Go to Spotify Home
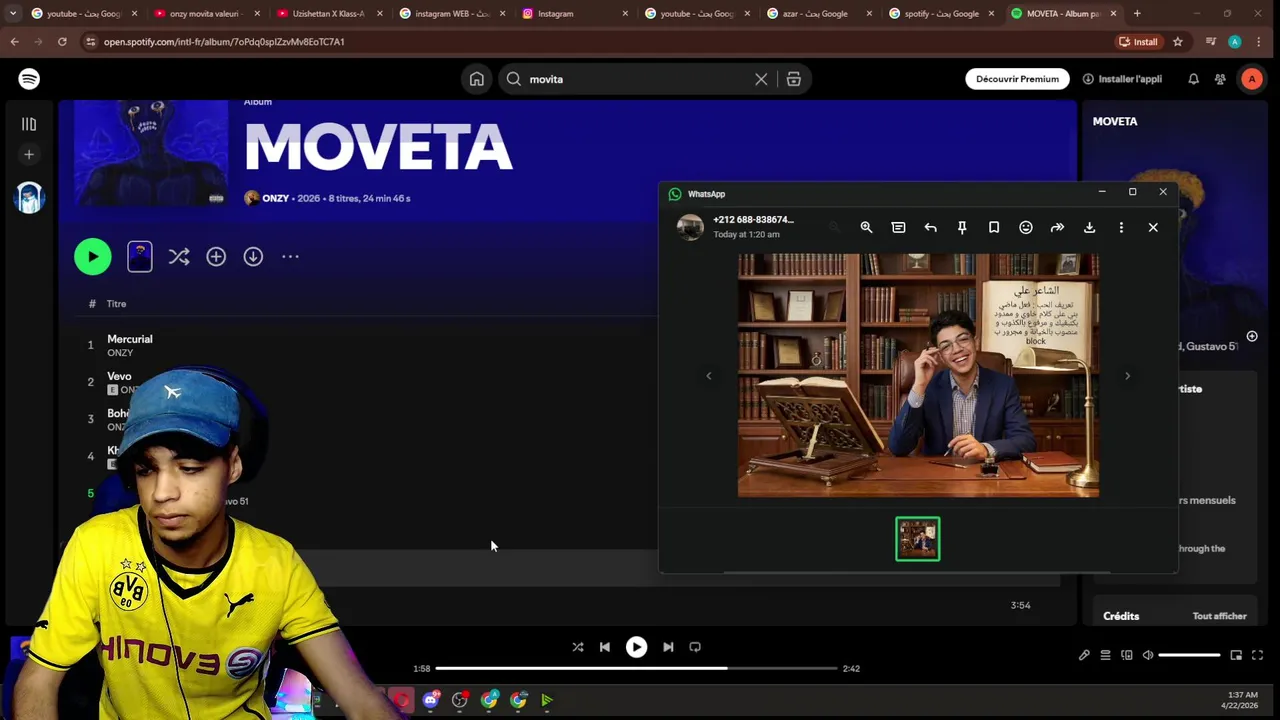 coord(477,79)
